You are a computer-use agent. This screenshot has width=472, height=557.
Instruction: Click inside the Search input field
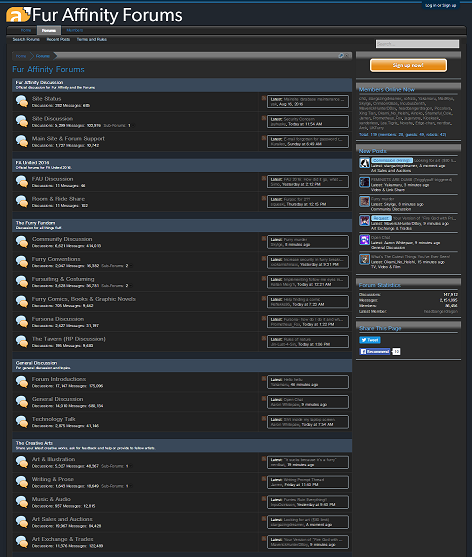tap(417, 44)
